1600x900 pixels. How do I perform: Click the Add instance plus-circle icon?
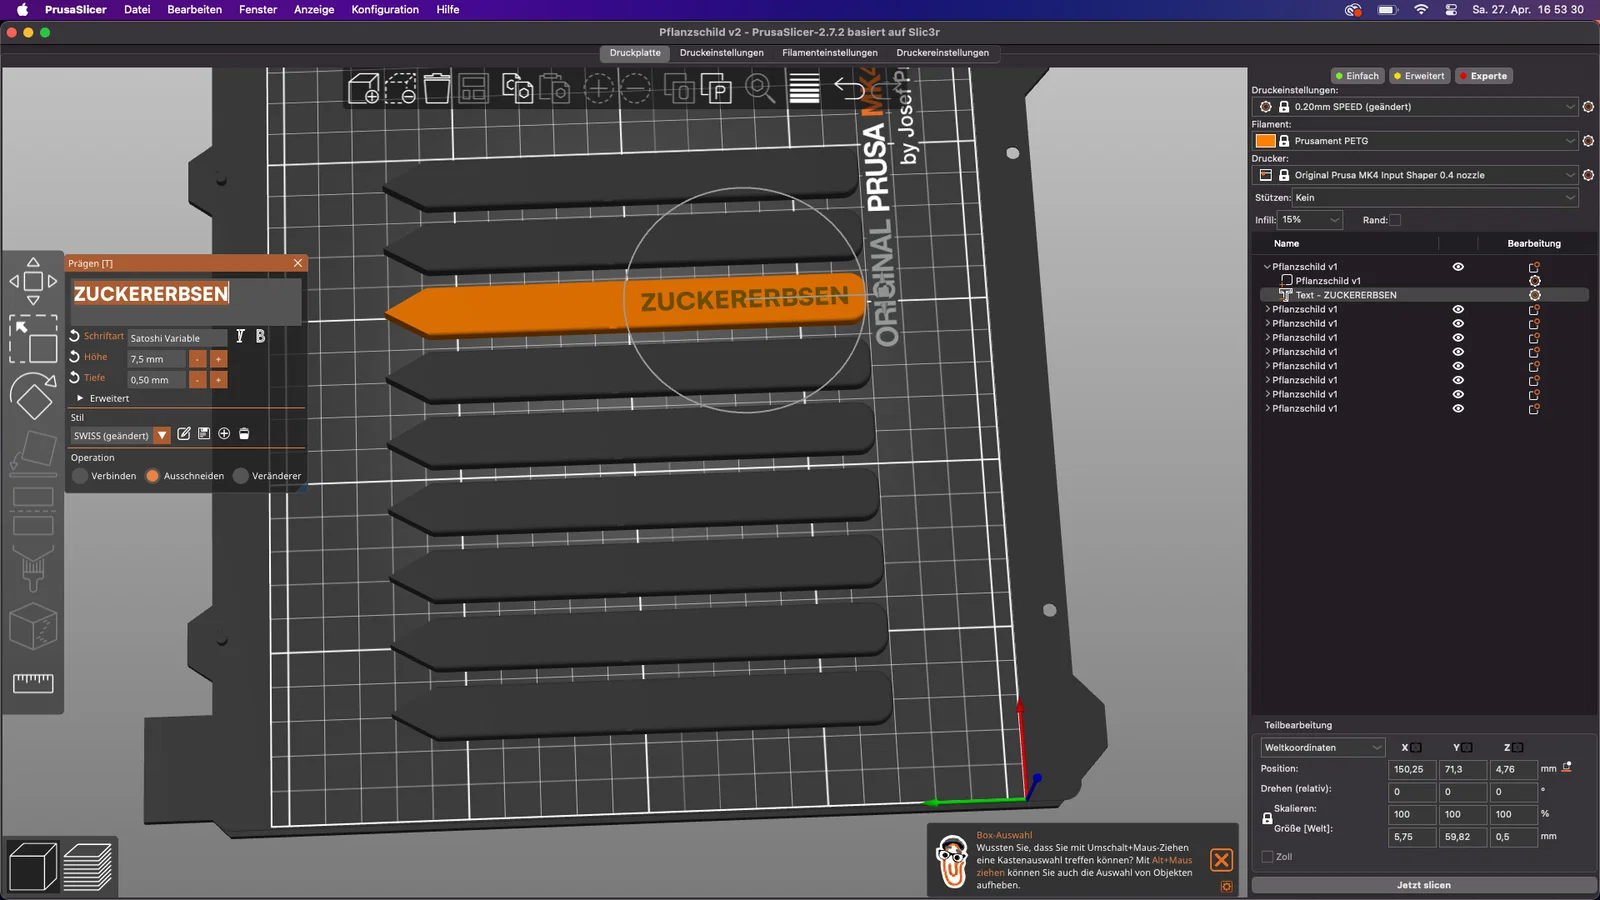click(598, 88)
